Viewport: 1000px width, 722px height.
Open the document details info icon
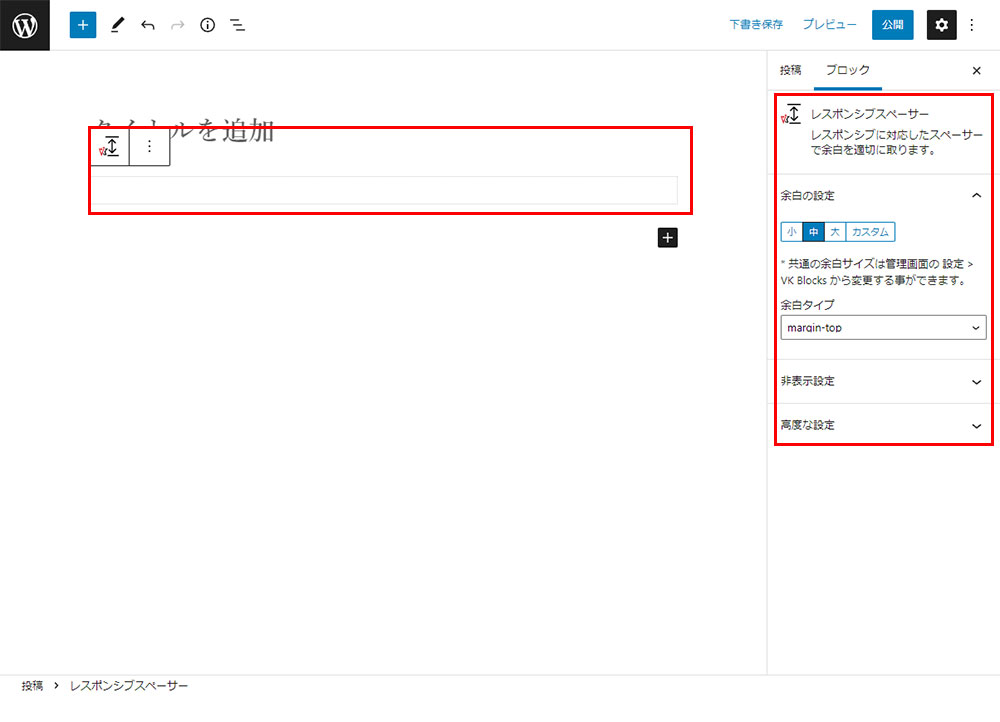(208, 25)
